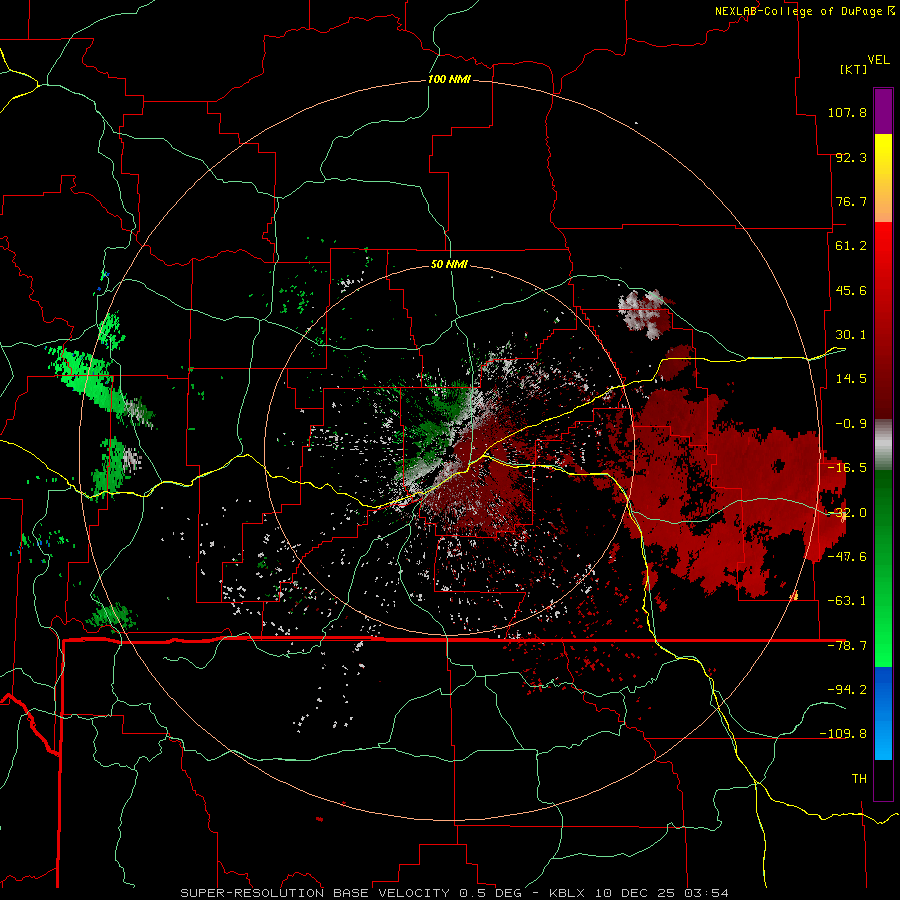
Task: Click the purple segment of the velocity color bar
Action: click(883, 111)
